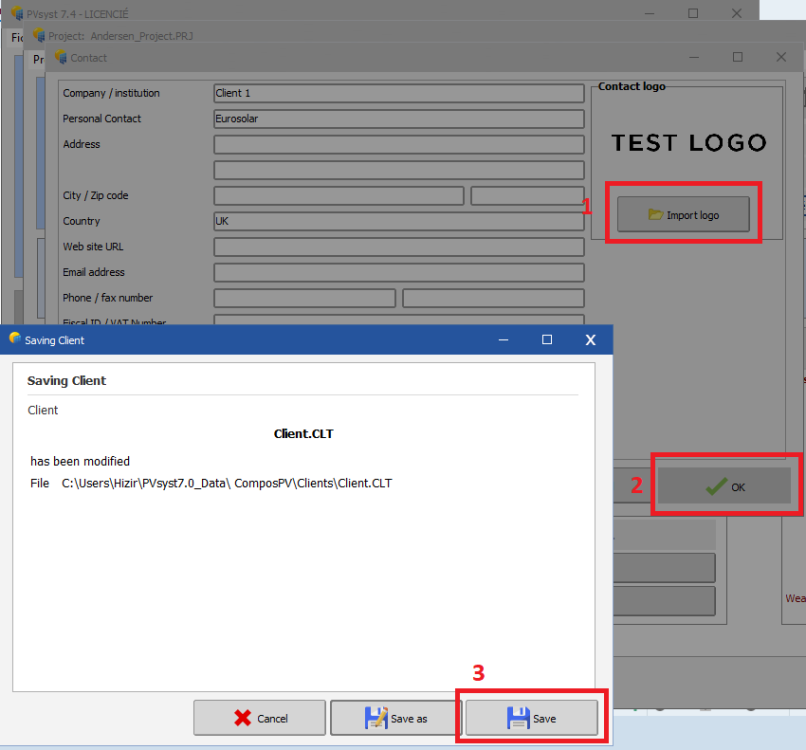Viewport: 806px width, 750px height.
Task: Click the Import logo button
Action: point(683,215)
